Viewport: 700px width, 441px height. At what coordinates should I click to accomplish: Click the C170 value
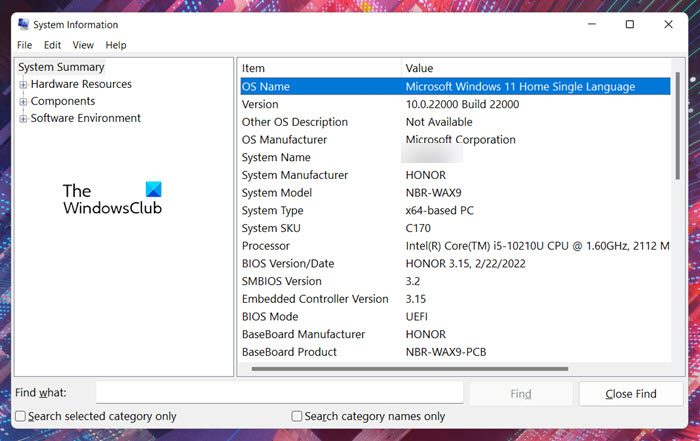tap(418, 228)
